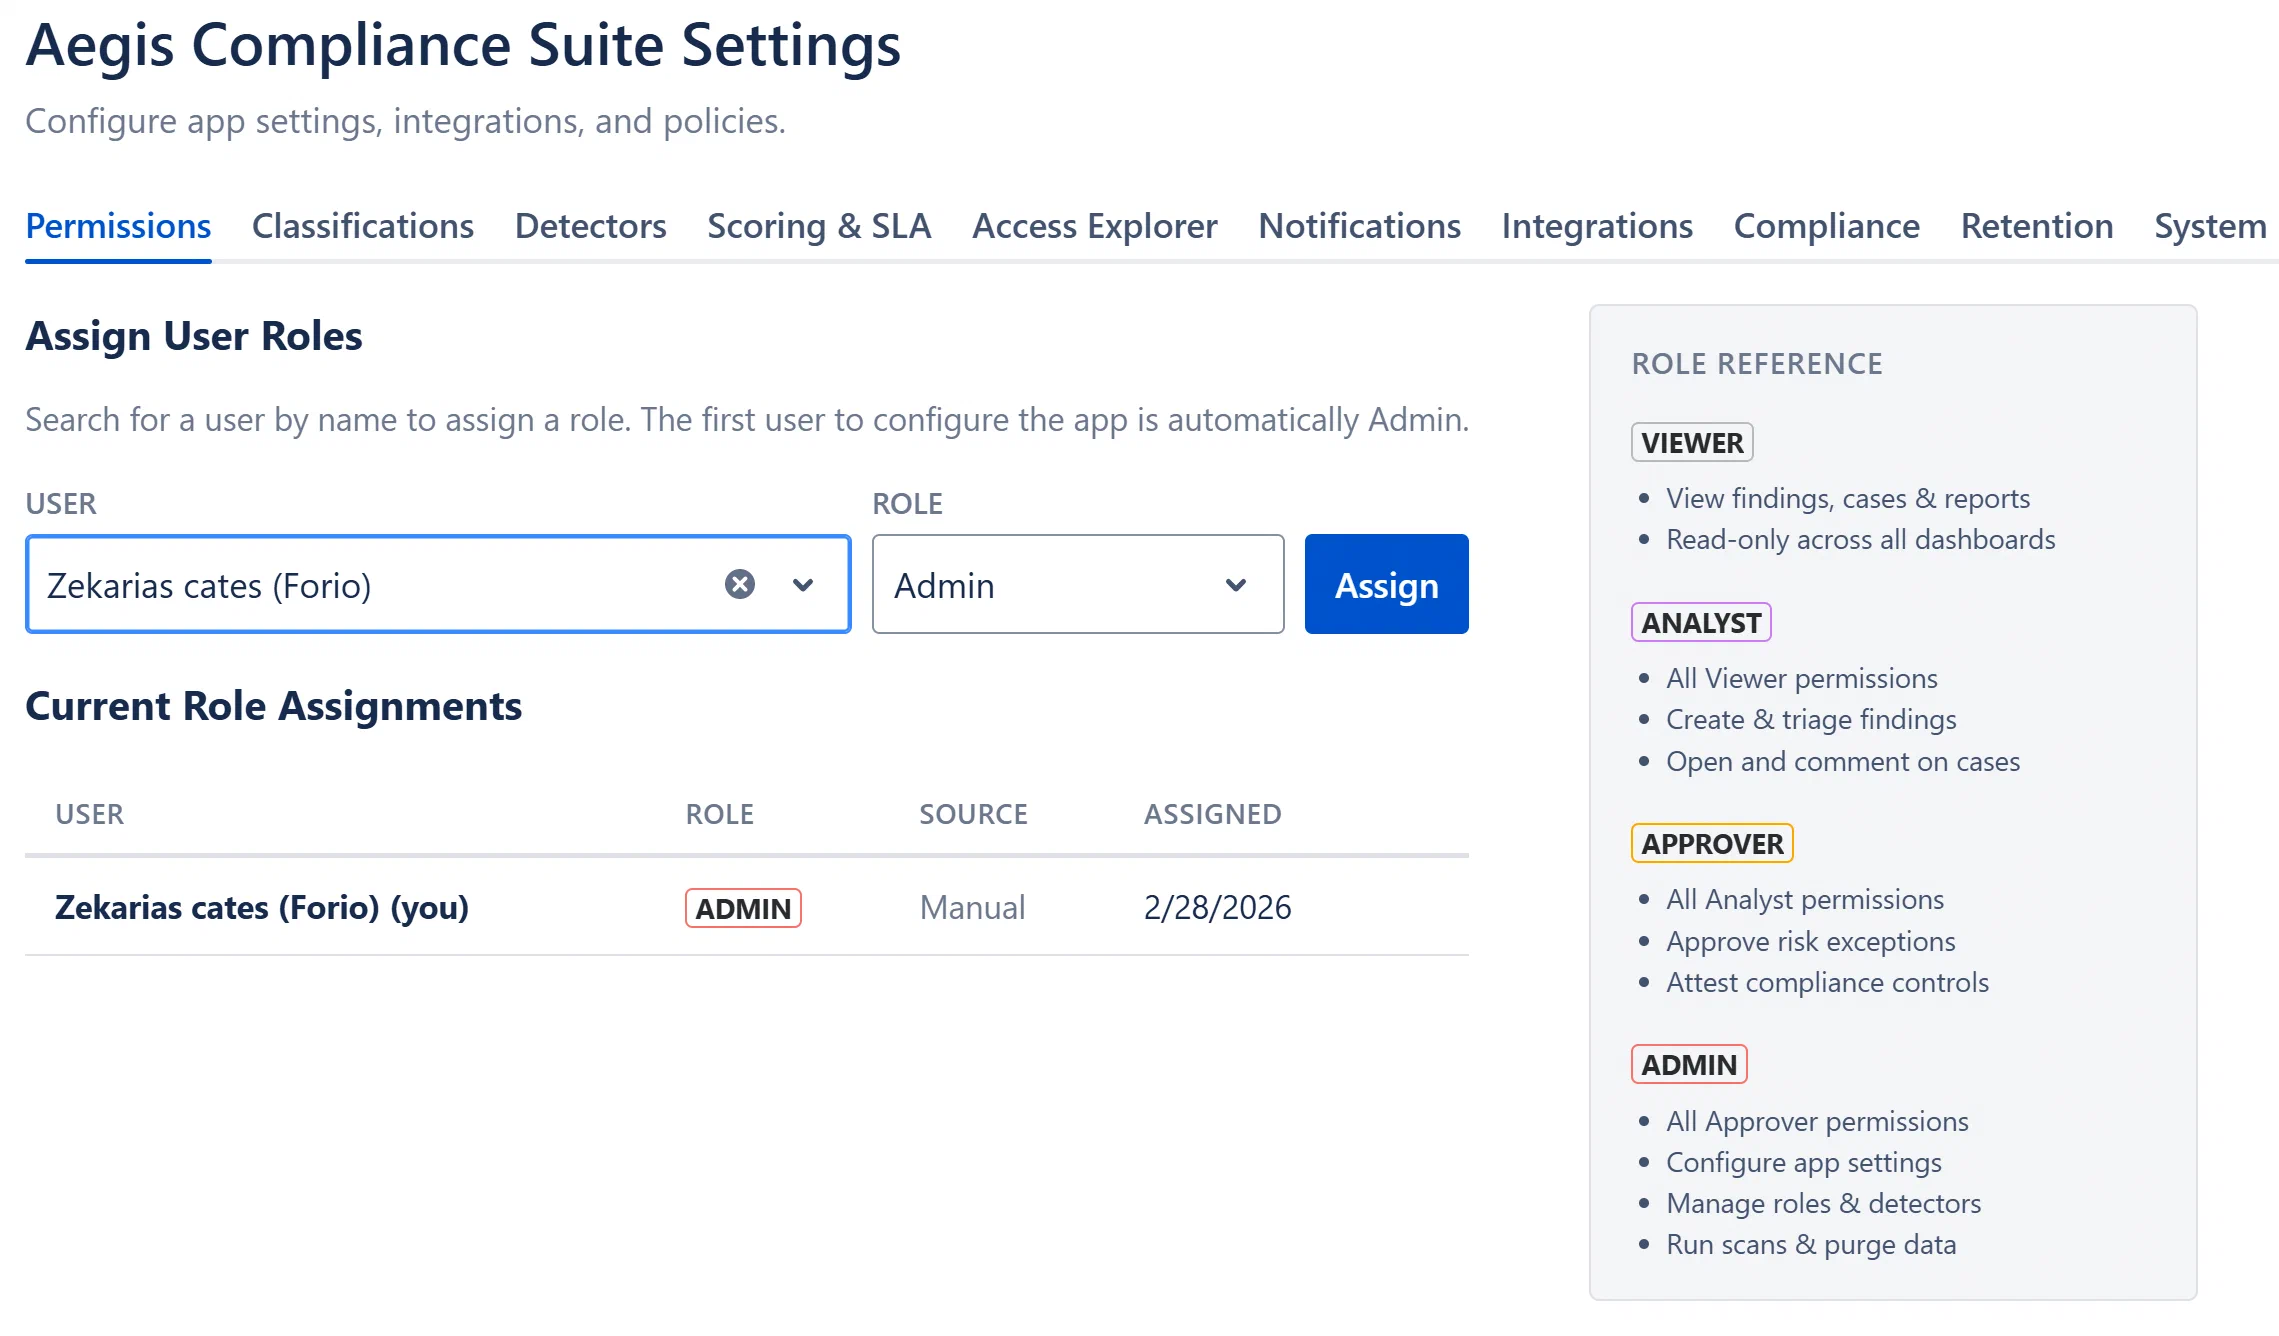Click 'Create & triage findings' text
This screenshot has width=2279, height=1336.
click(1811, 719)
